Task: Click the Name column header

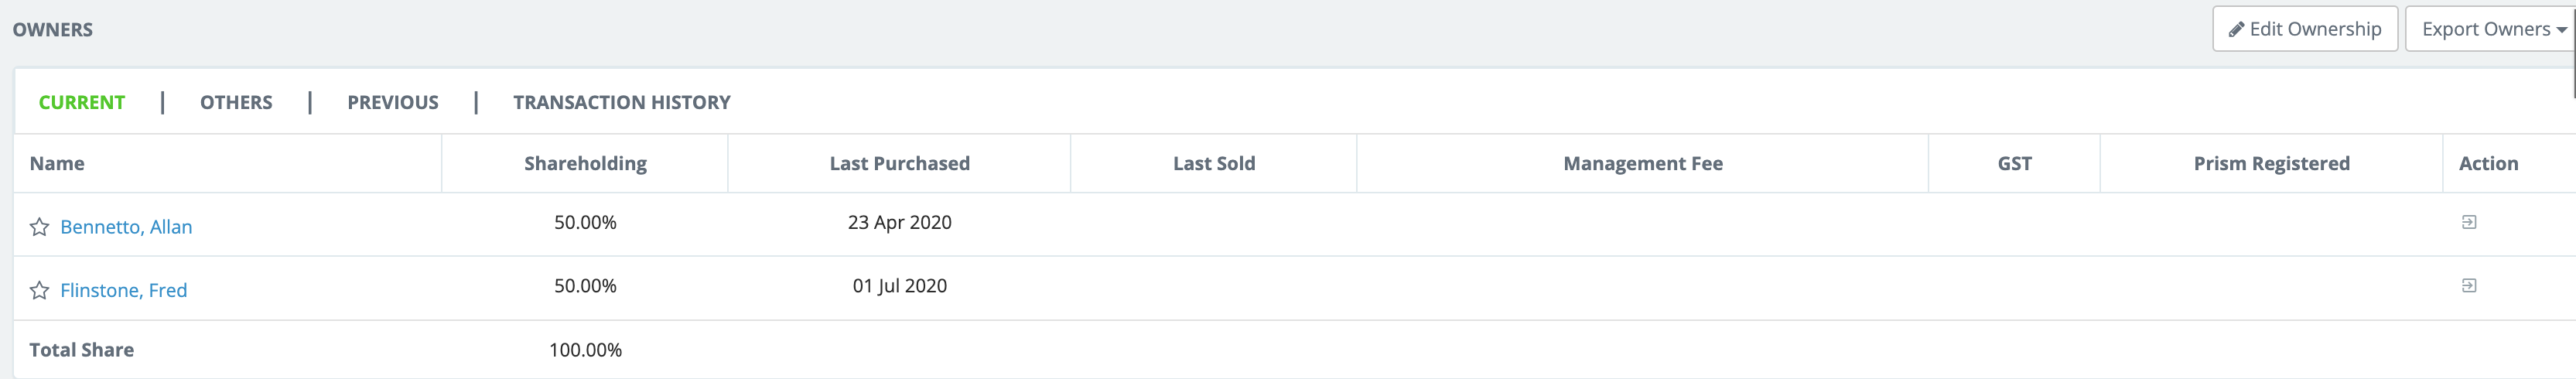Action: [x=57, y=163]
